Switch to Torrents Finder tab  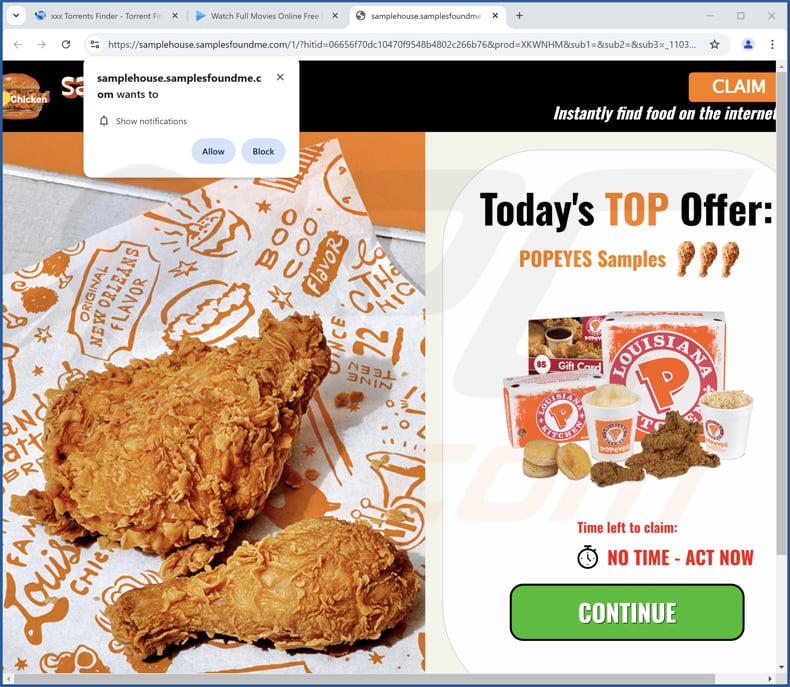(99, 16)
